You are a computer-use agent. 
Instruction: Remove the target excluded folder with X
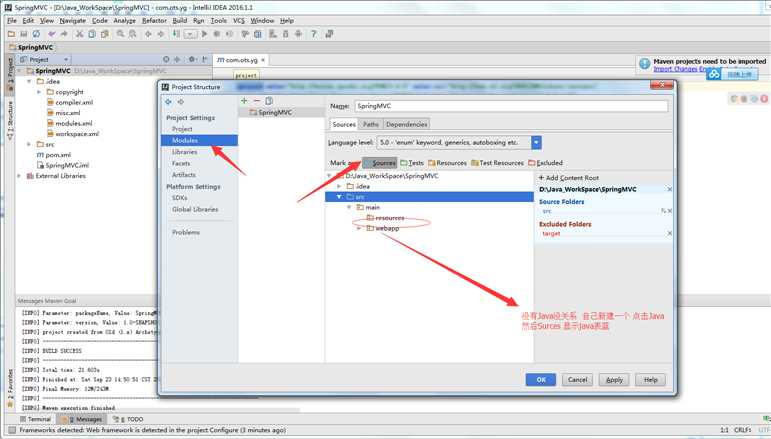tap(670, 234)
